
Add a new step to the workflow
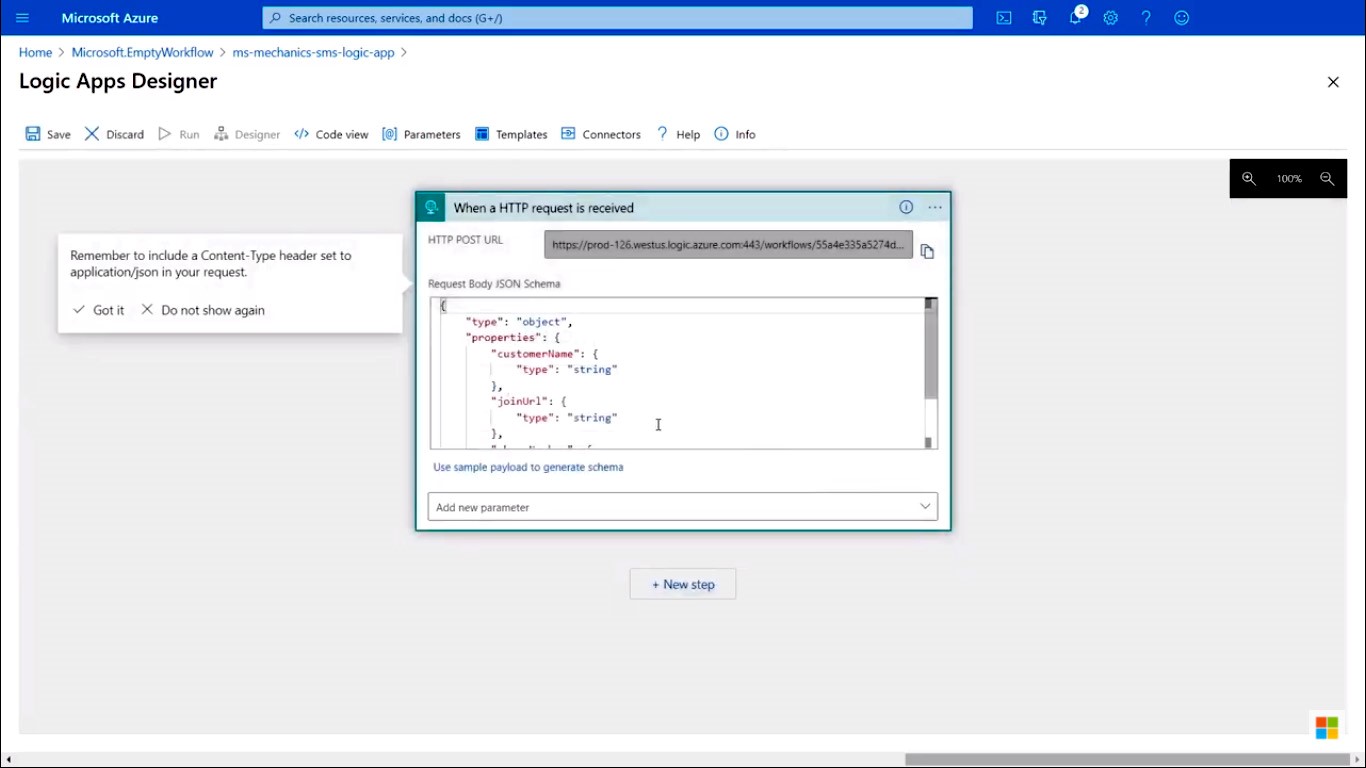[683, 584]
